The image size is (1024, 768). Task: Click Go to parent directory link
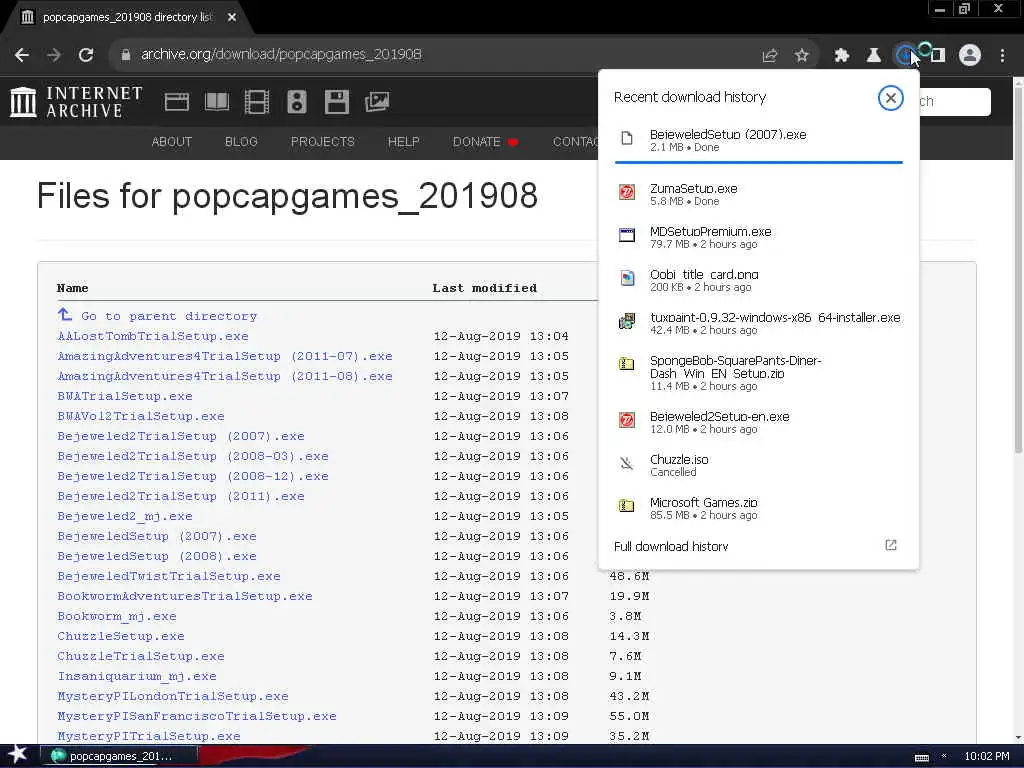tap(168, 316)
